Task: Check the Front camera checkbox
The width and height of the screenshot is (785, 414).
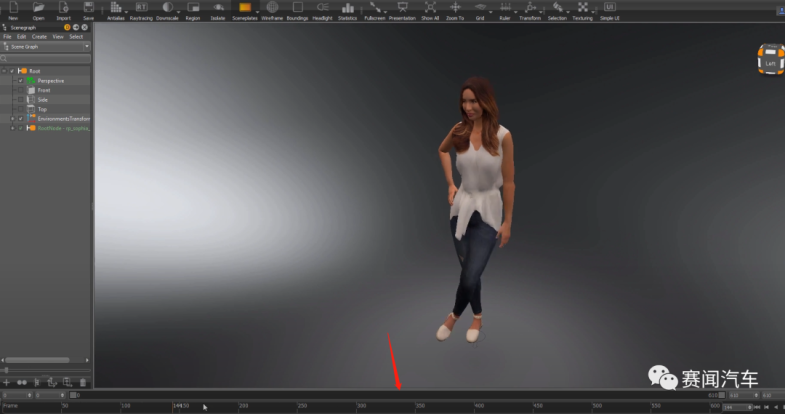Action: coord(20,90)
